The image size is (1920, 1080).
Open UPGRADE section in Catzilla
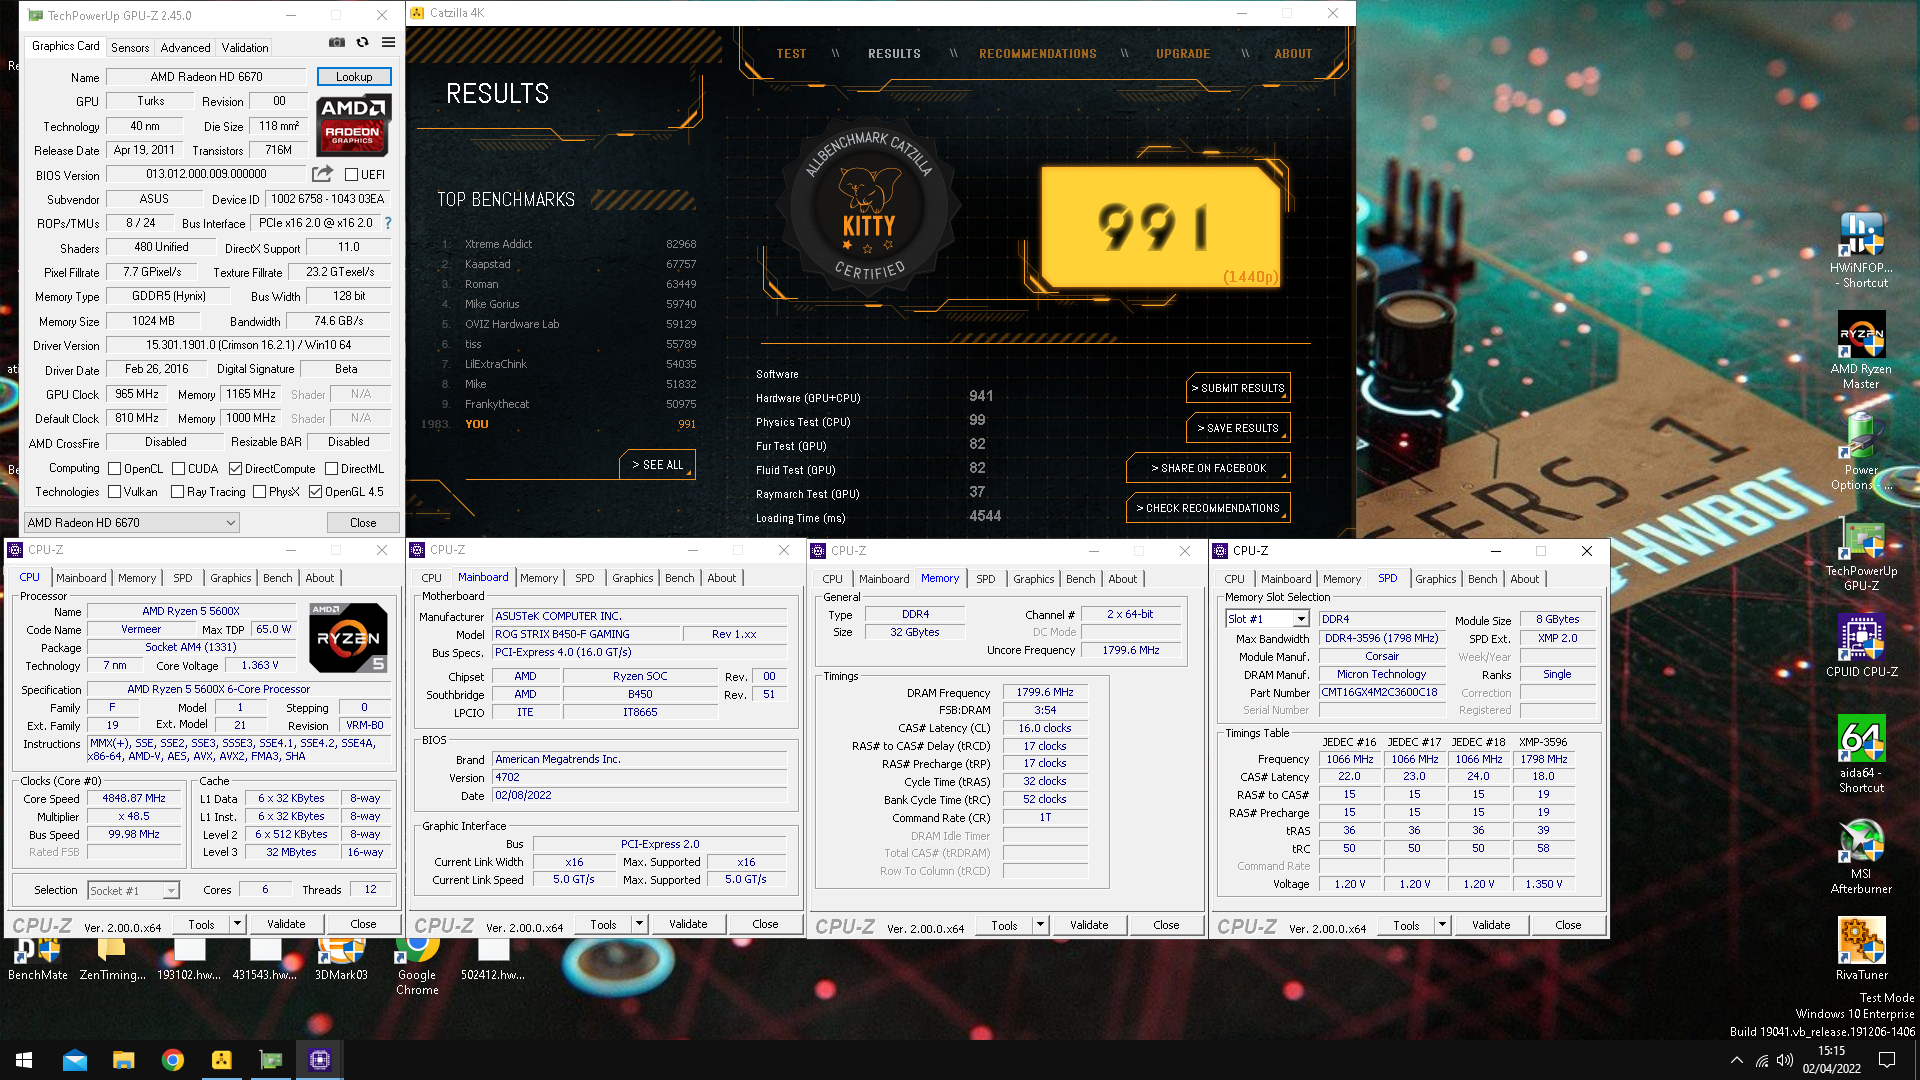[x=1183, y=54]
